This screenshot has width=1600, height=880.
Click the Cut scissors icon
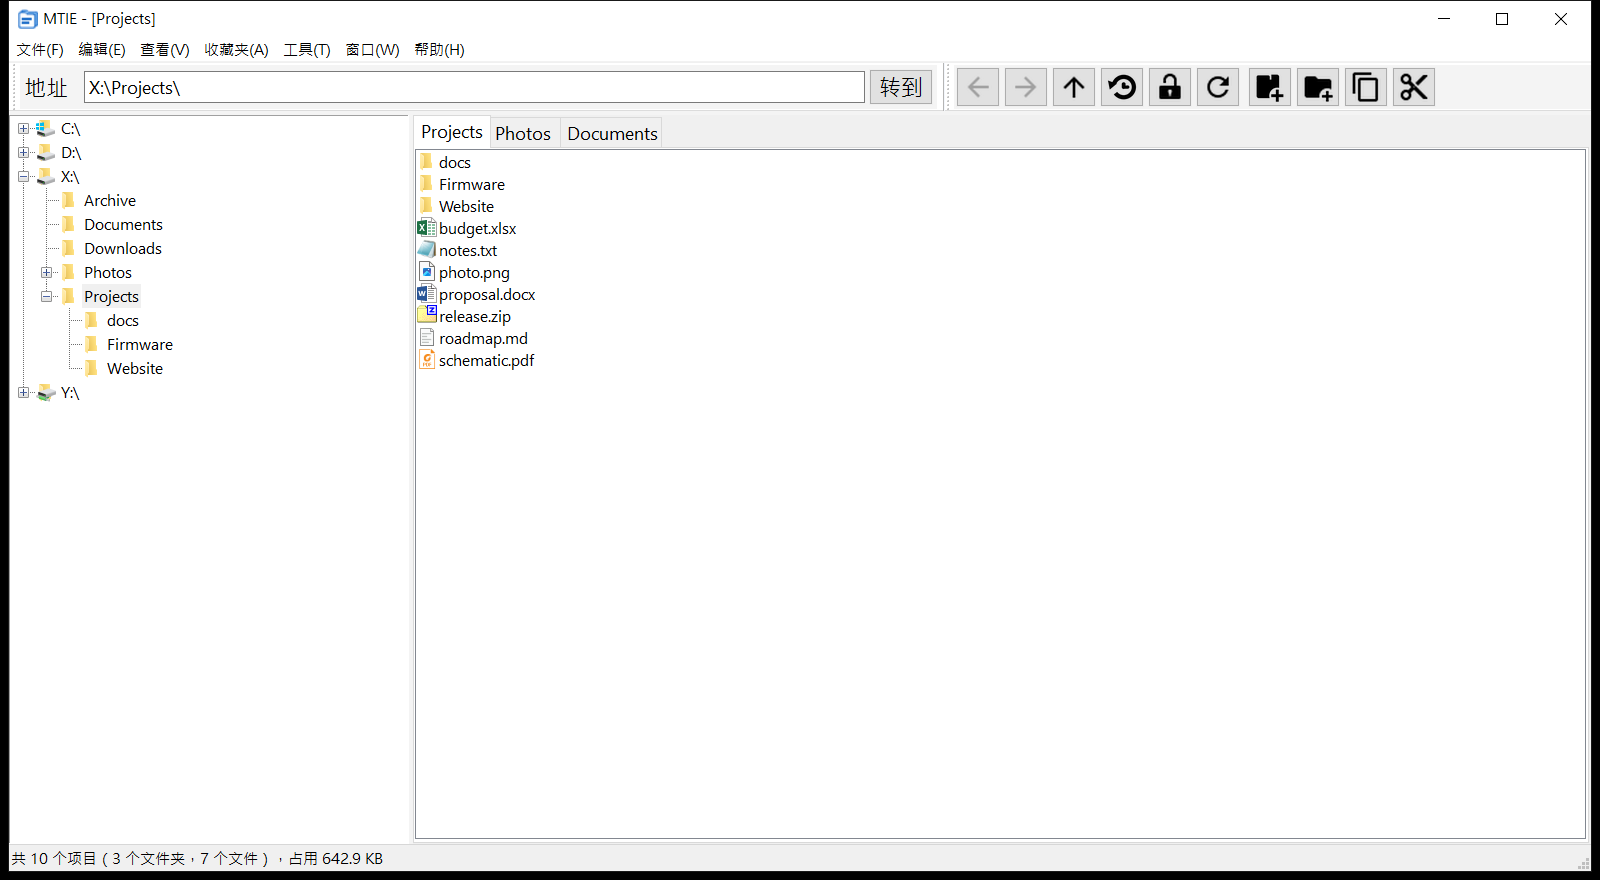pyautogui.click(x=1414, y=87)
